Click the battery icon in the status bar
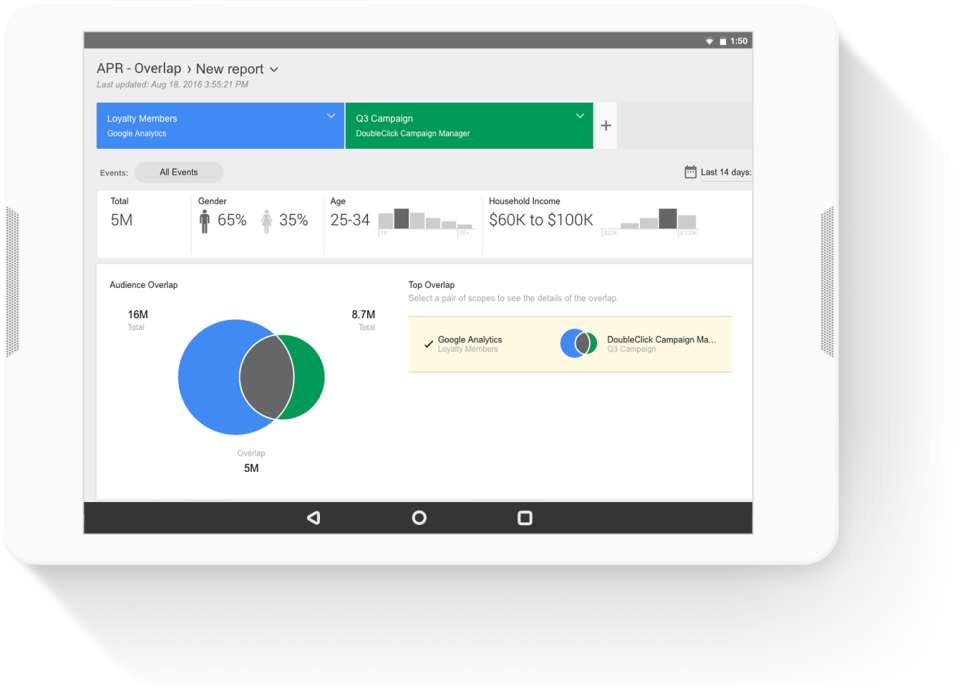This screenshot has width=960, height=689. [x=722, y=40]
